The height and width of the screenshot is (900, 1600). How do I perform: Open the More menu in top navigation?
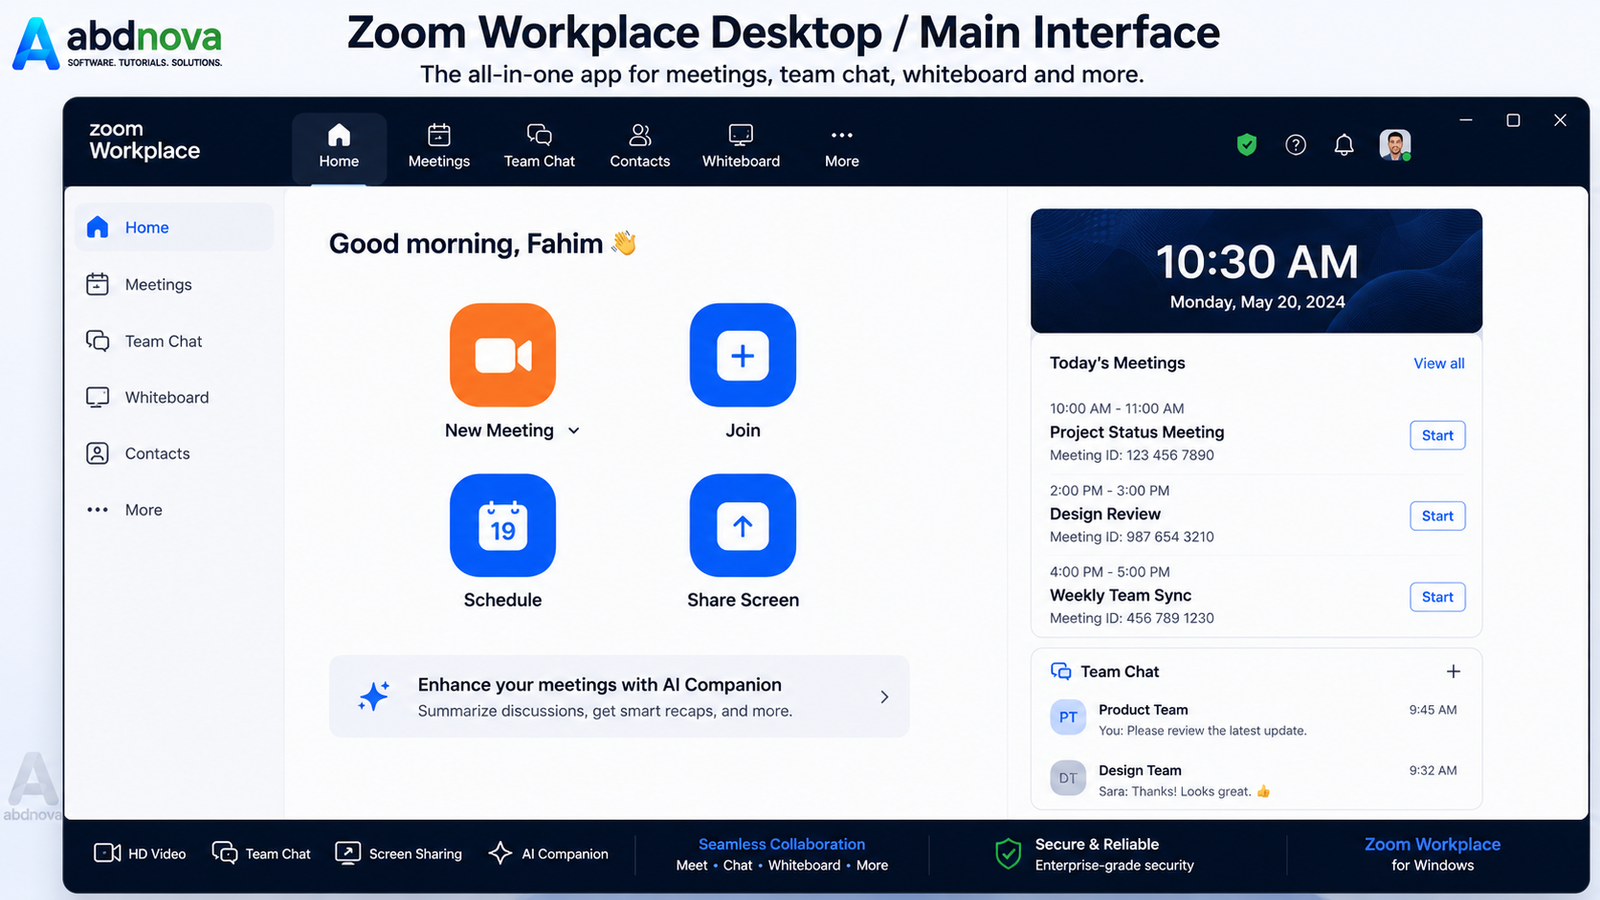842,147
